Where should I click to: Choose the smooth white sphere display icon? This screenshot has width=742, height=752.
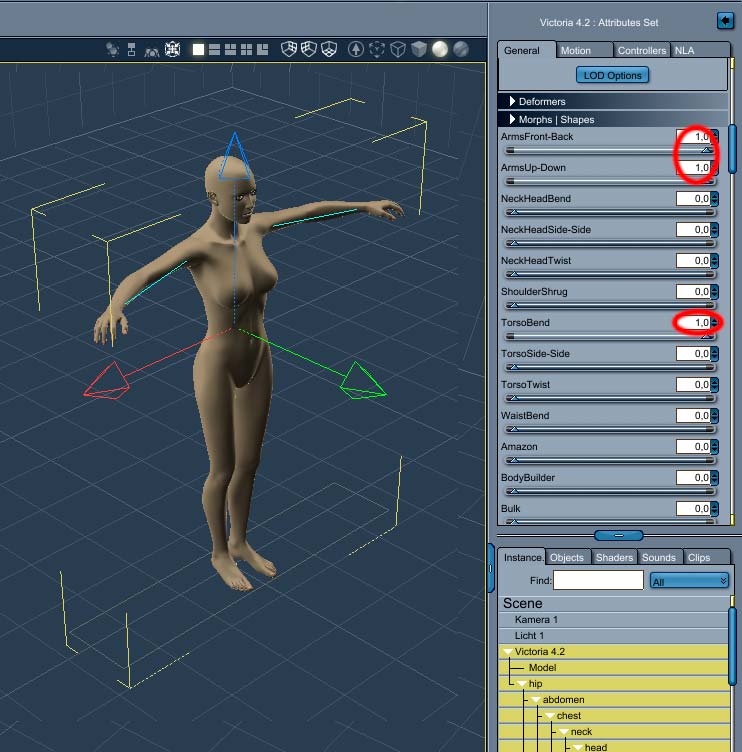pos(440,49)
